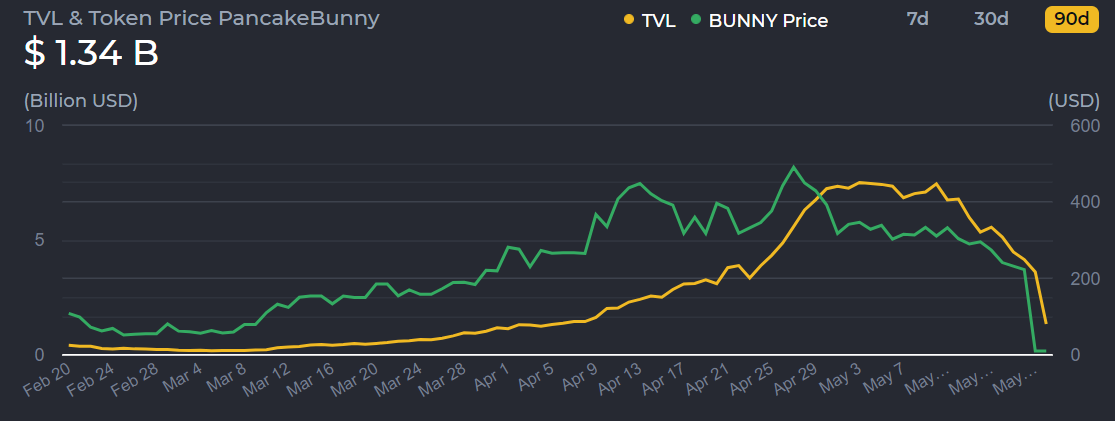Click the 'Mar 8' date label
Viewport: 1115px width, 421px height.
pos(225,376)
